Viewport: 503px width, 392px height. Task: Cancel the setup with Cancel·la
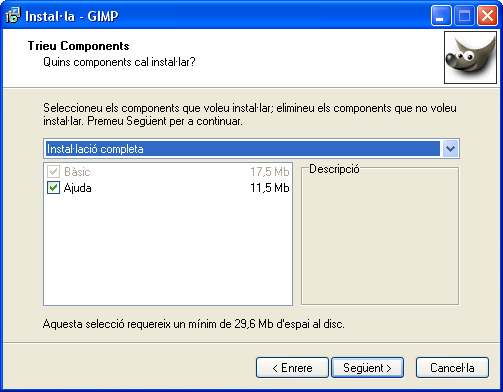point(452,368)
